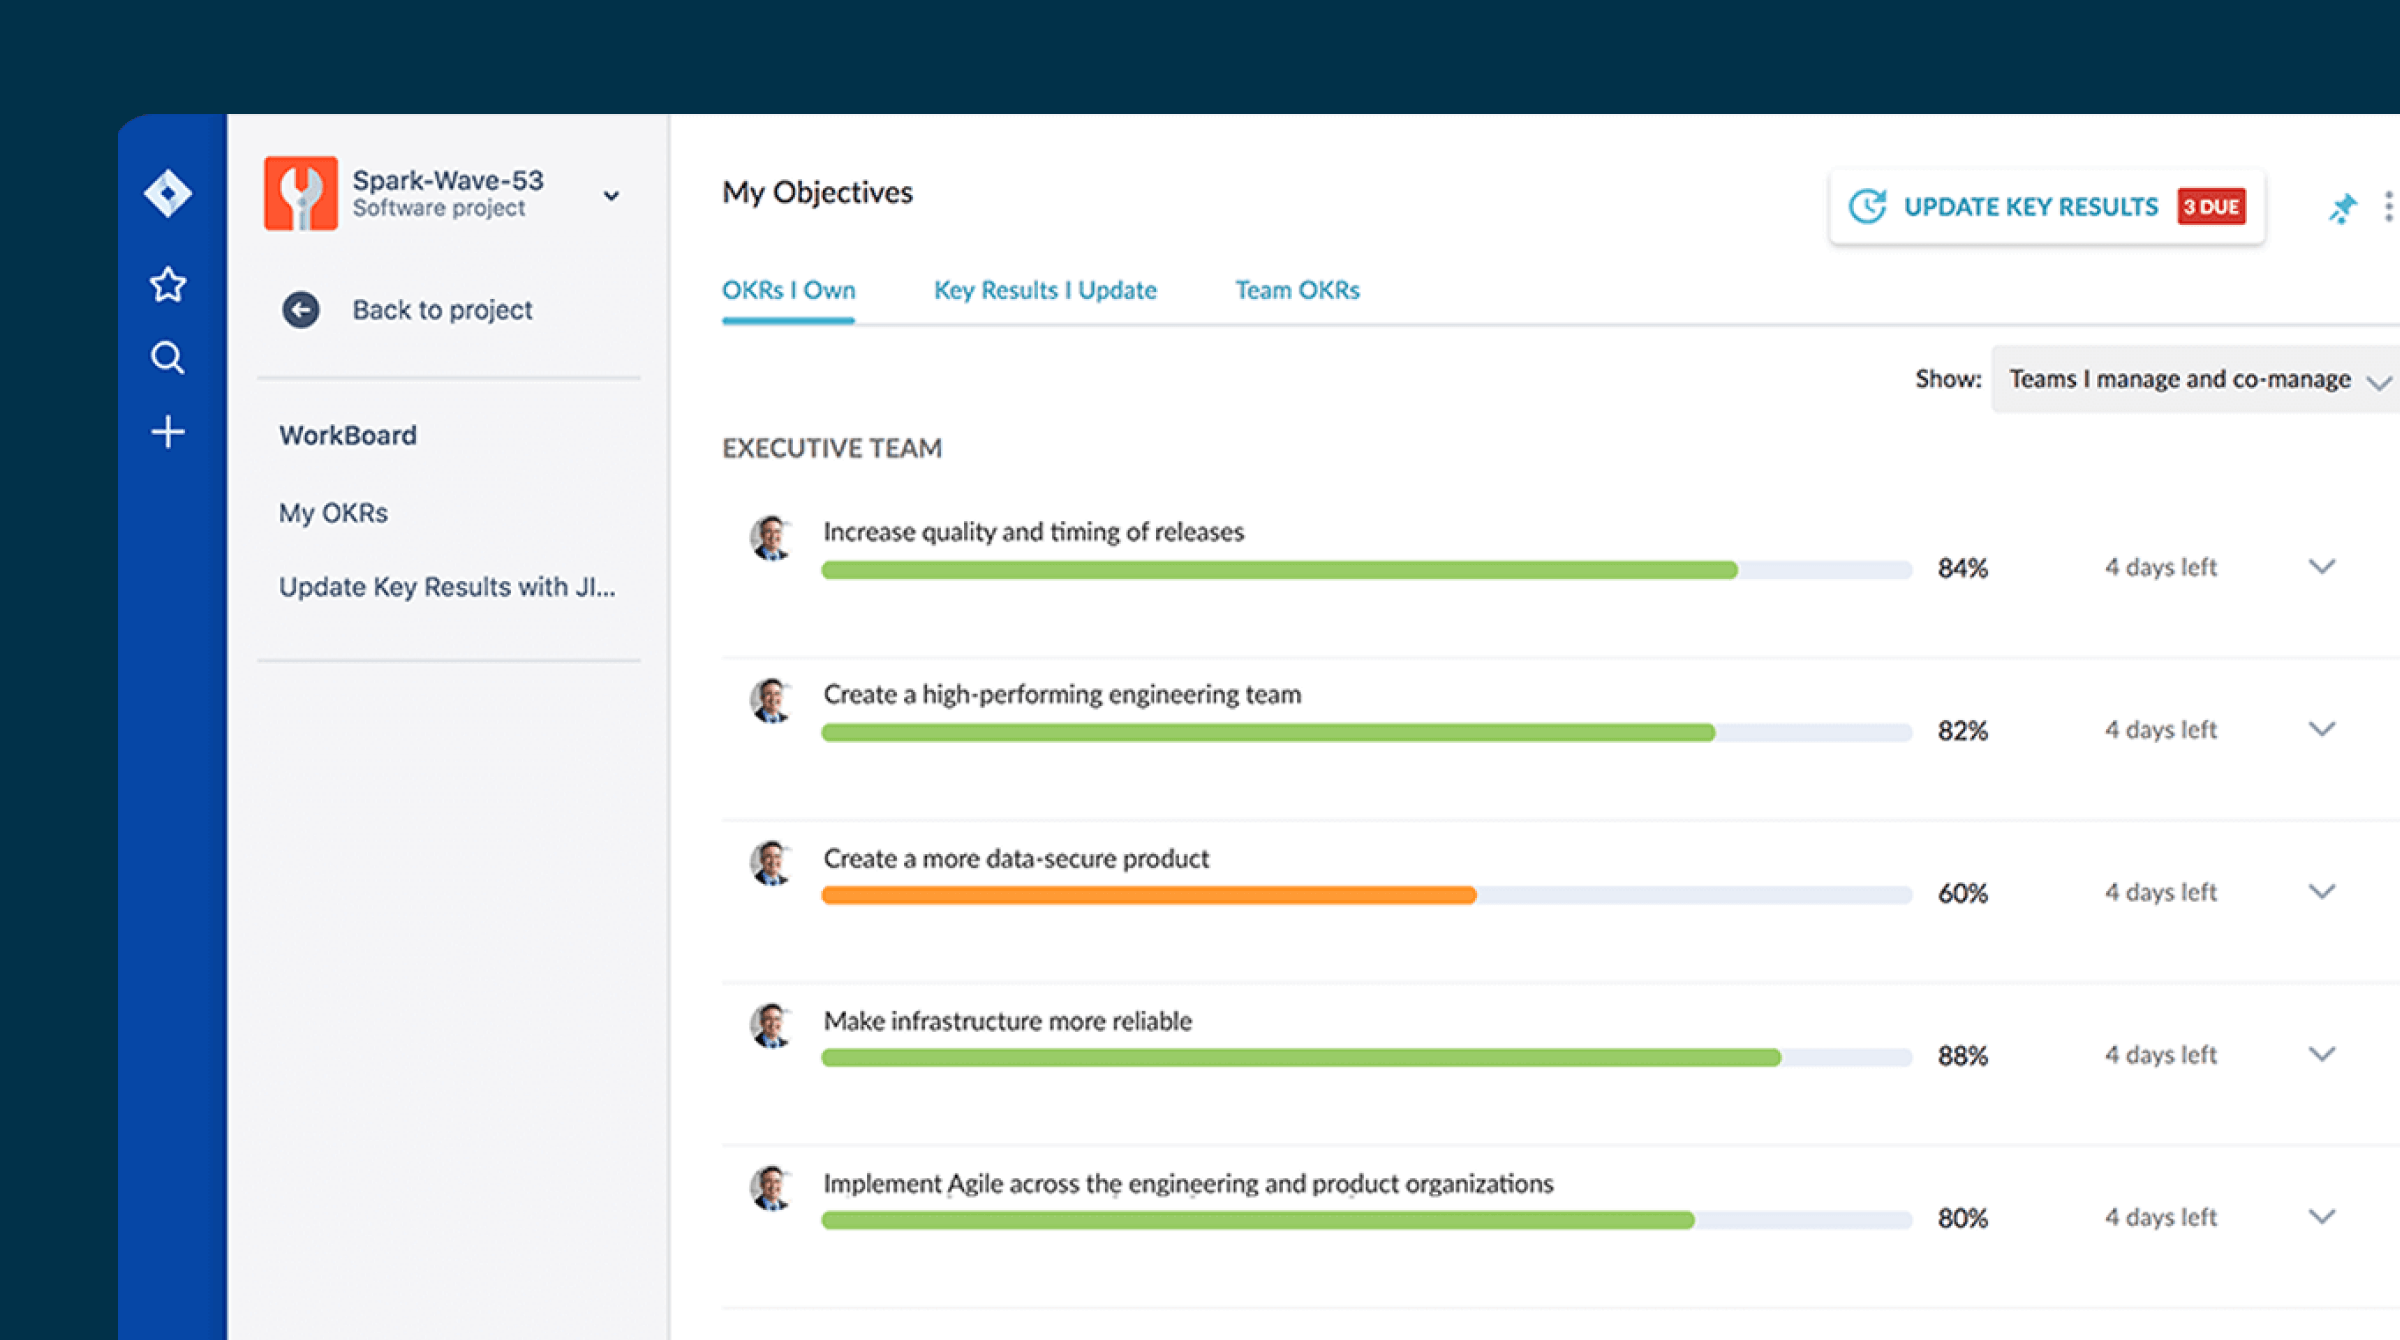The image size is (2400, 1340).
Task: Expand the Create a more data-secure product objective
Action: 2322,891
